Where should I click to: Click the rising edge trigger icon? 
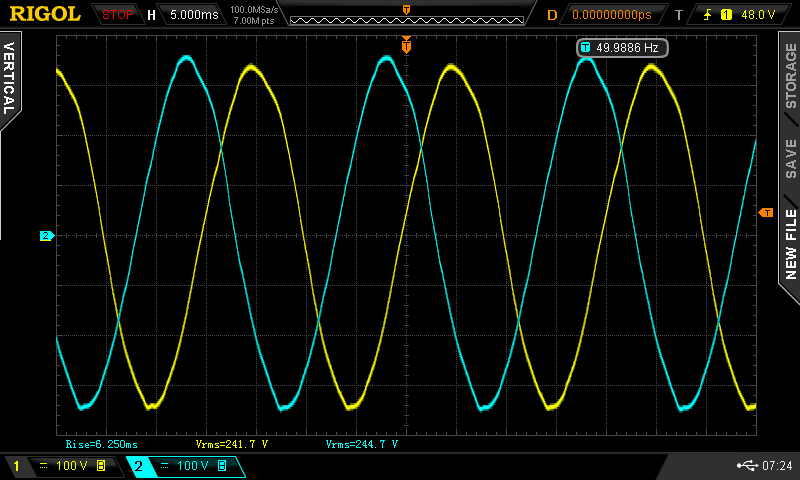coord(709,15)
